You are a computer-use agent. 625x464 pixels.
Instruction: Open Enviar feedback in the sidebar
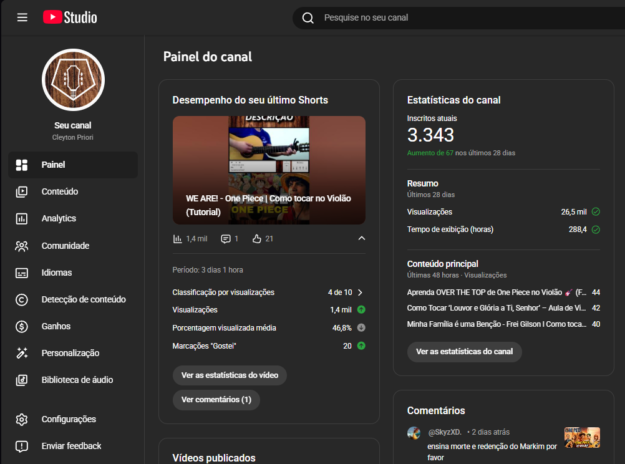click(x=73, y=446)
